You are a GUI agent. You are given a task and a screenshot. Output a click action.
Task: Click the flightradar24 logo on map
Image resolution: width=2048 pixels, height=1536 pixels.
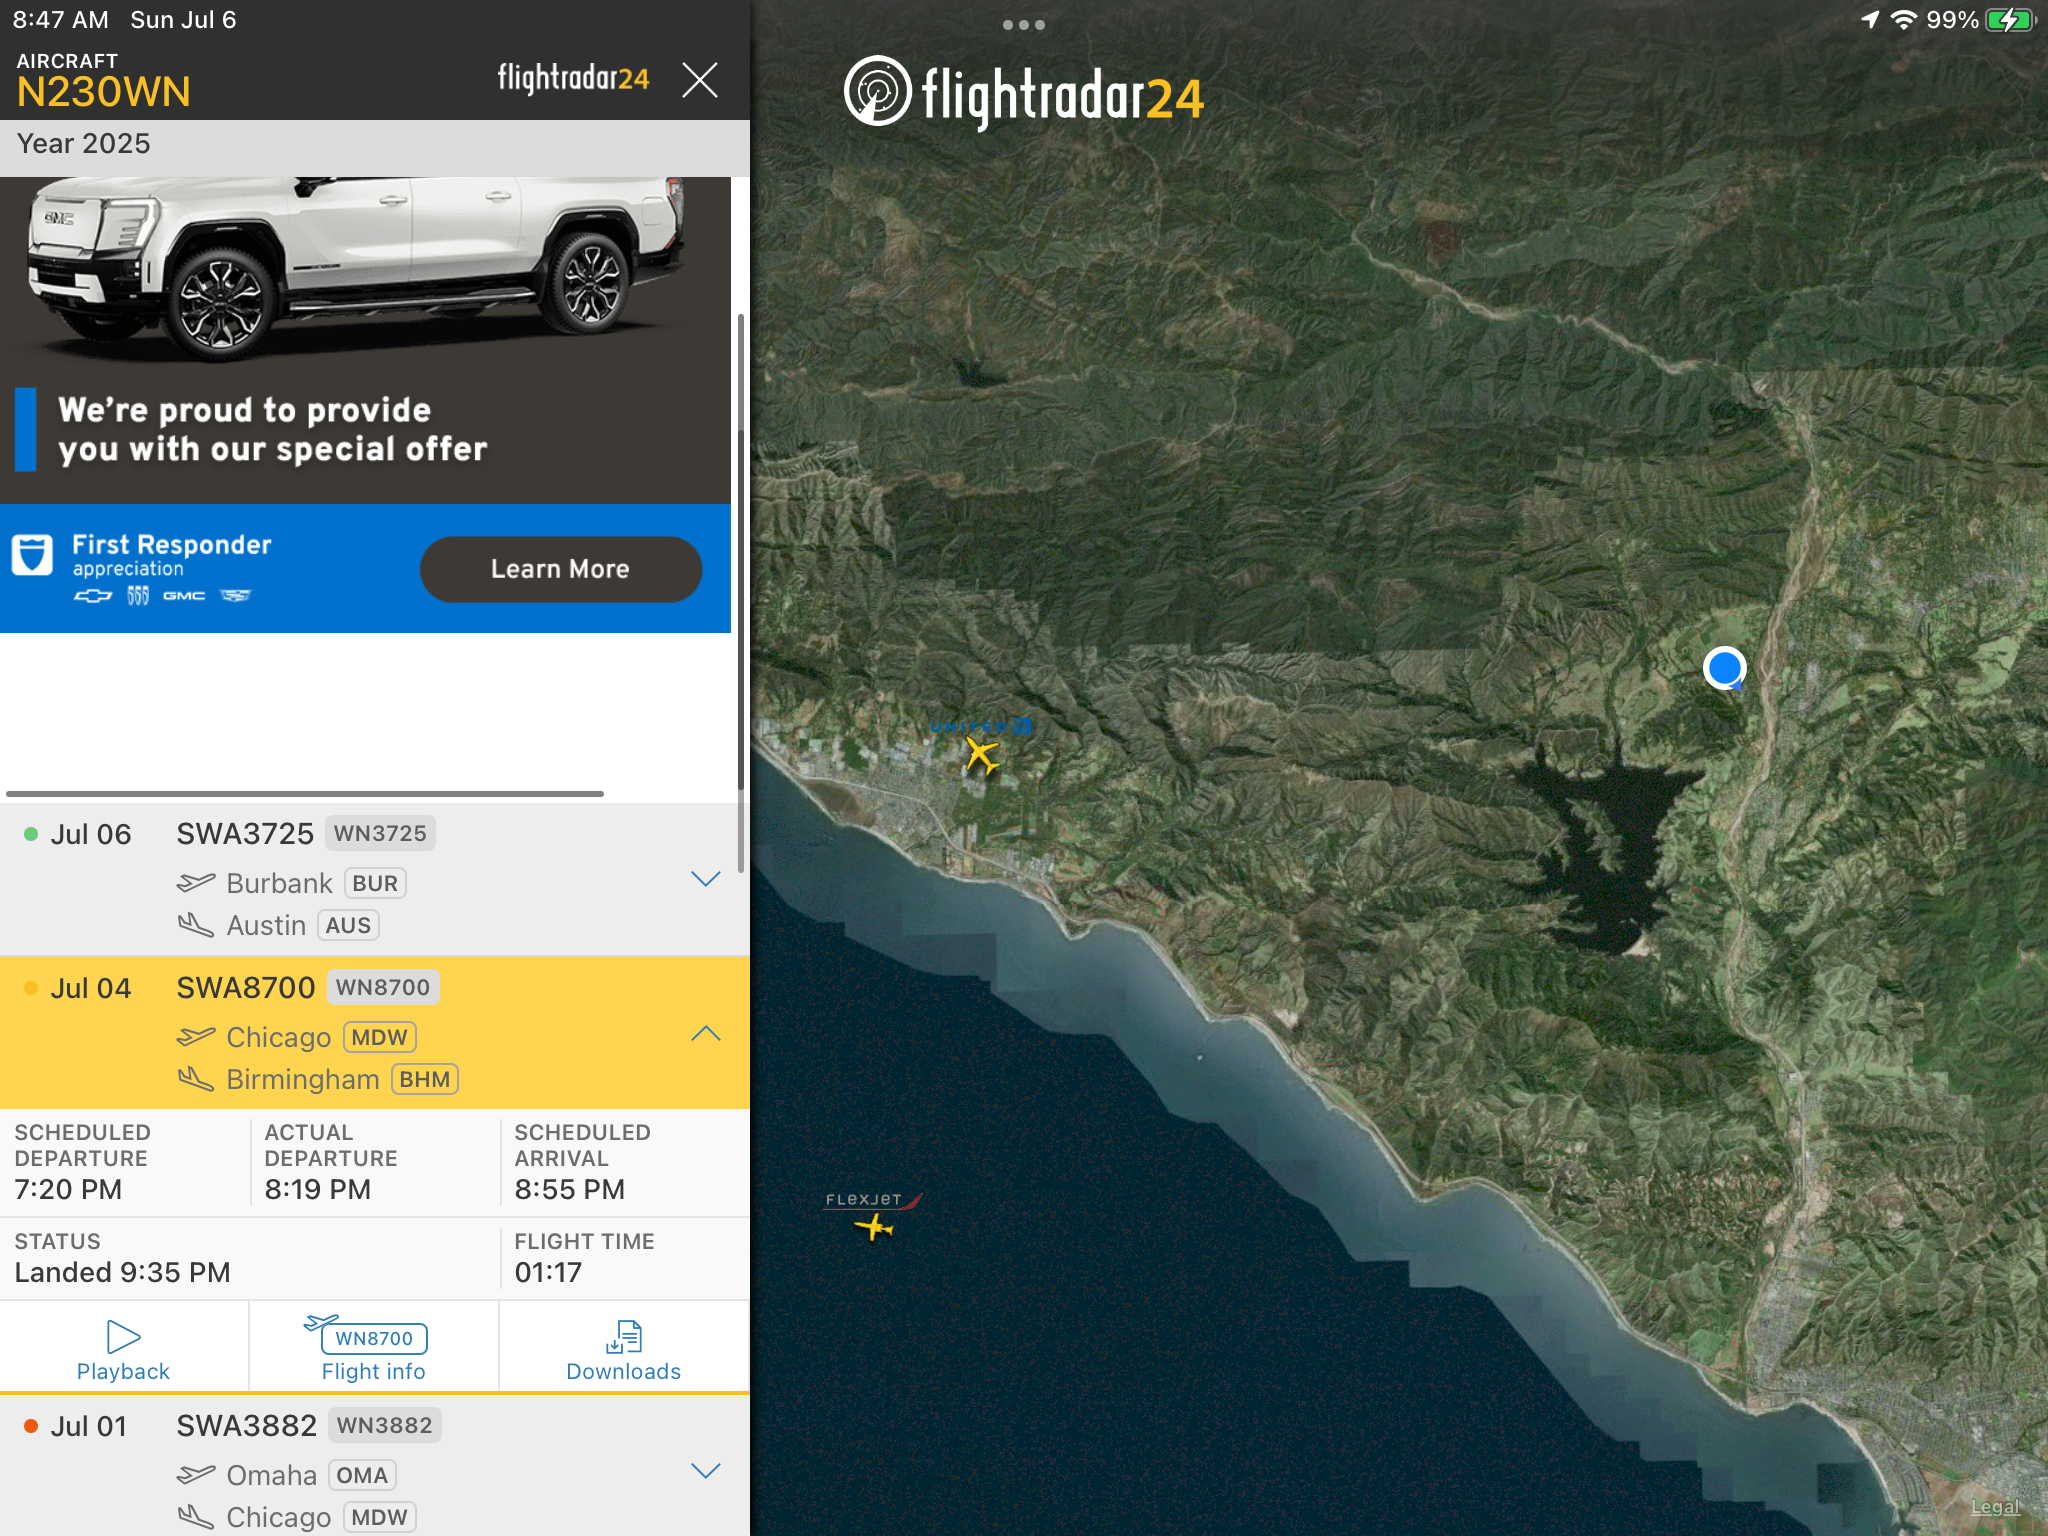1023,94
